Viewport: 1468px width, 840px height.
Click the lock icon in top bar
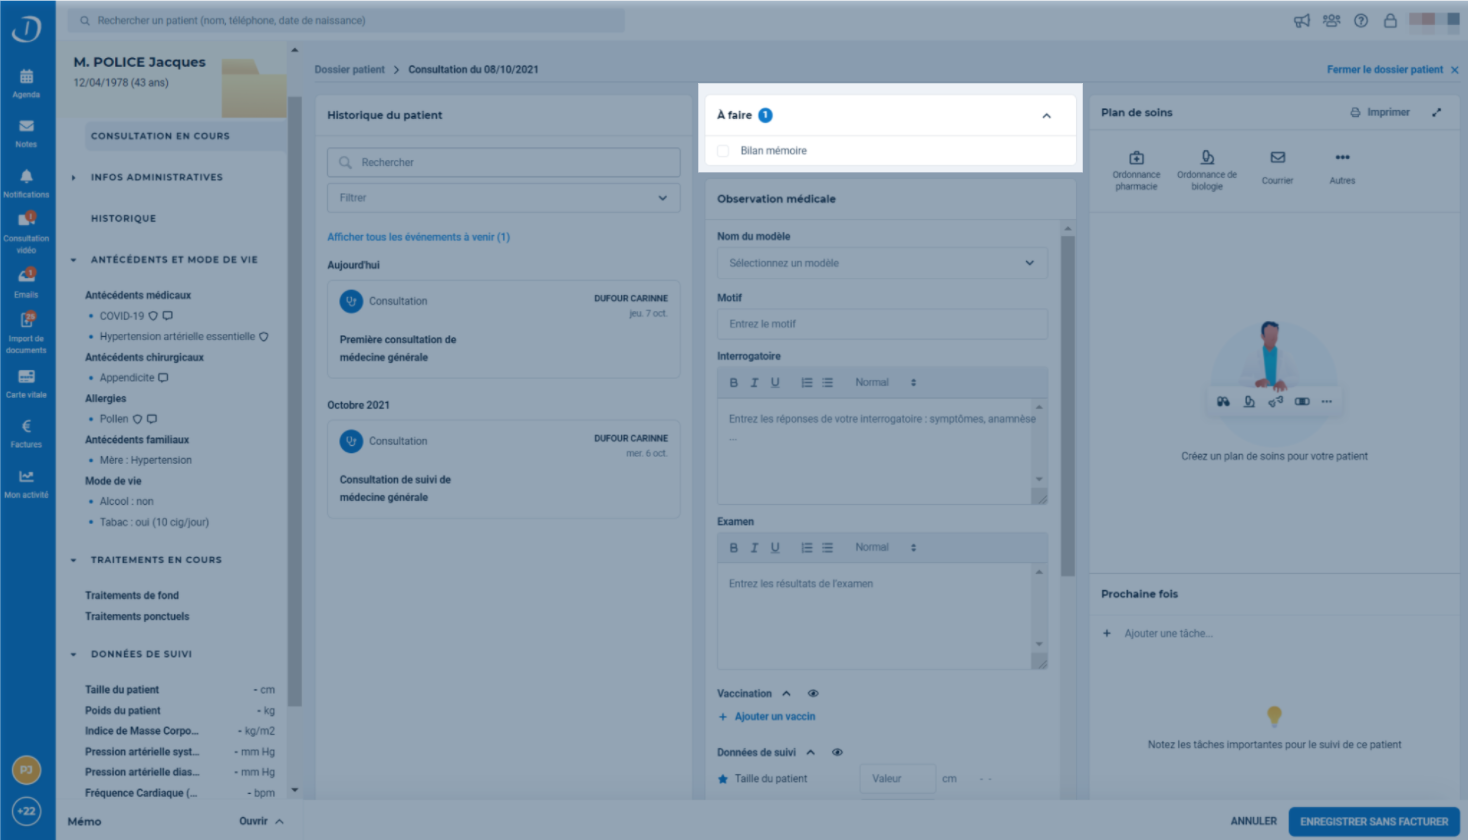click(x=1390, y=20)
